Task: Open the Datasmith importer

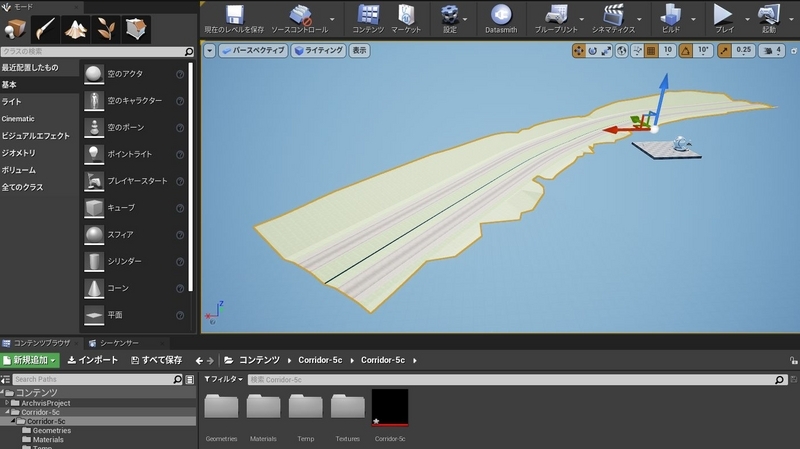Action: (x=501, y=19)
